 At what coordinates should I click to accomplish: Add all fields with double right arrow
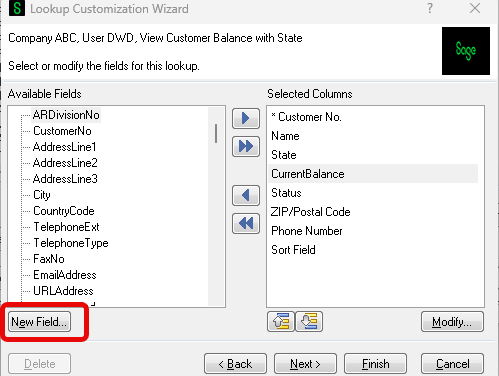[246, 146]
